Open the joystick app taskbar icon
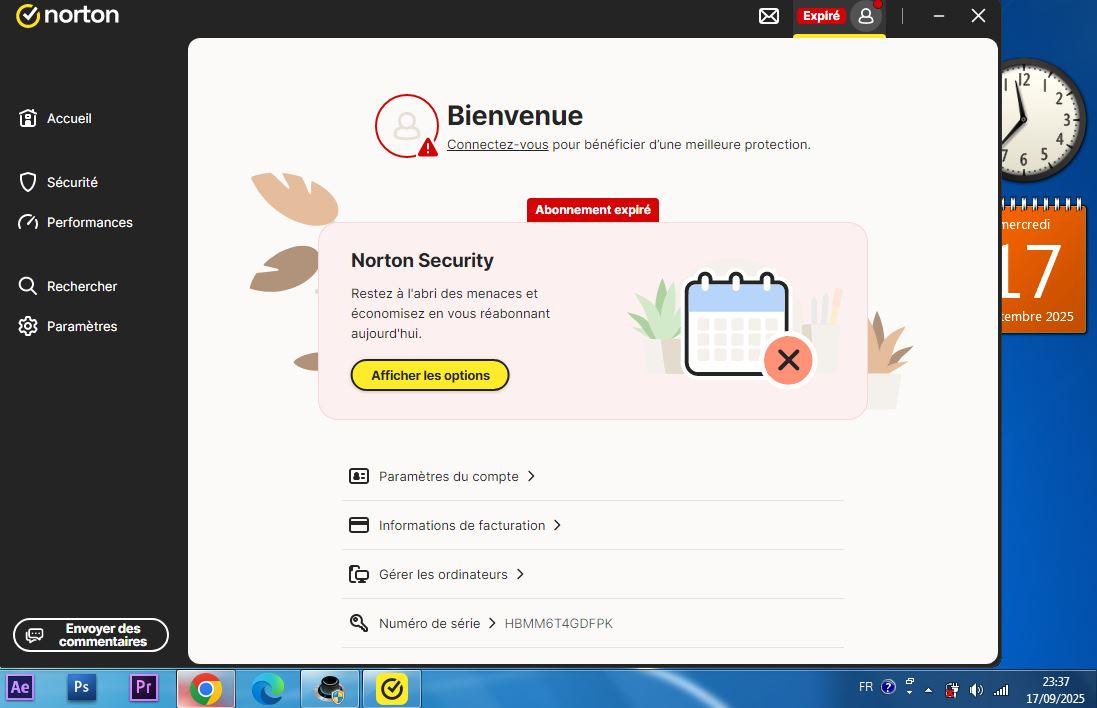This screenshot has width=1097, height=708. pos(330,689)
